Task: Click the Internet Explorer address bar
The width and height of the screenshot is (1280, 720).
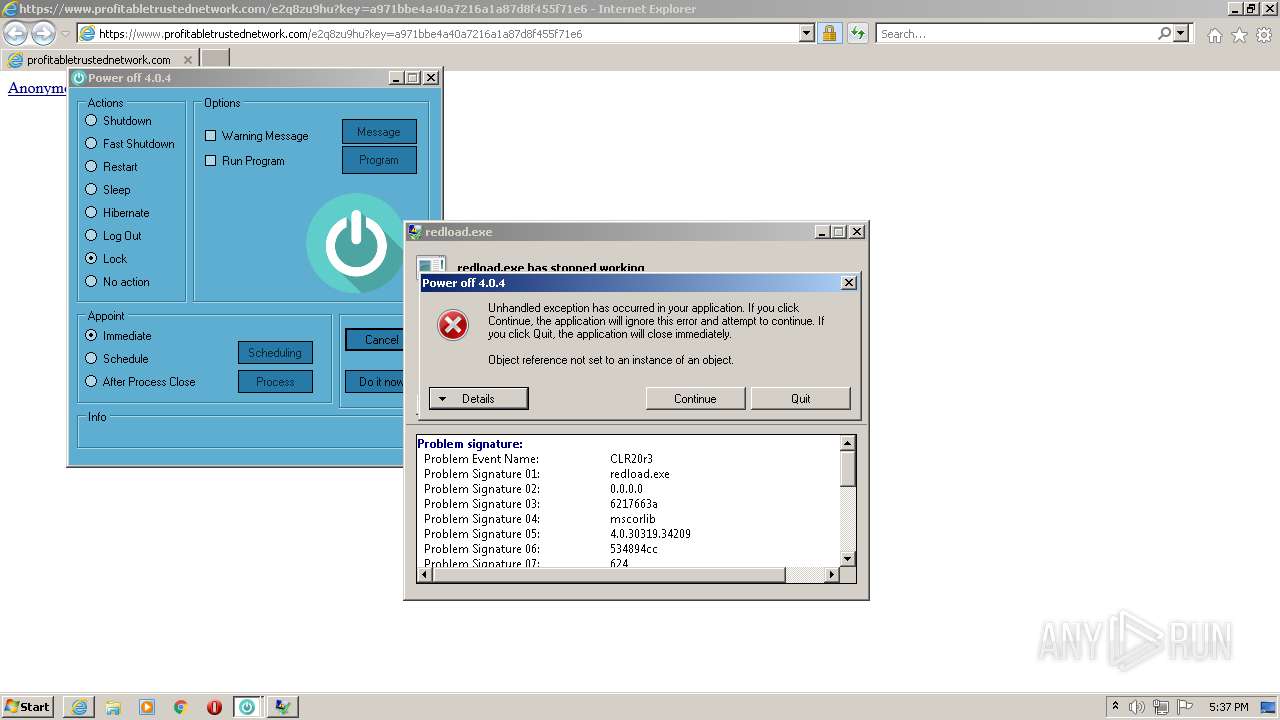Action: pyautogui.click(x=438, y=34)
